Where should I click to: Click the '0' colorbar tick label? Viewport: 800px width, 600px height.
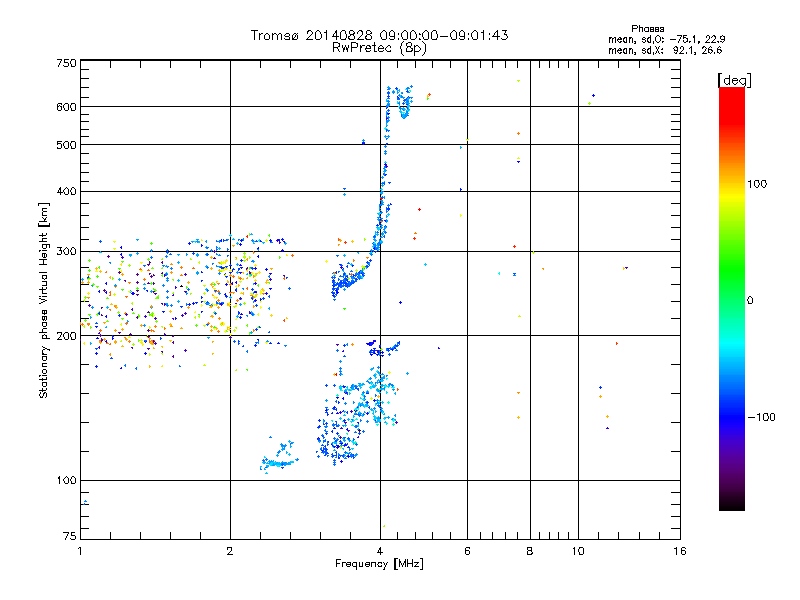coord(750,300)
